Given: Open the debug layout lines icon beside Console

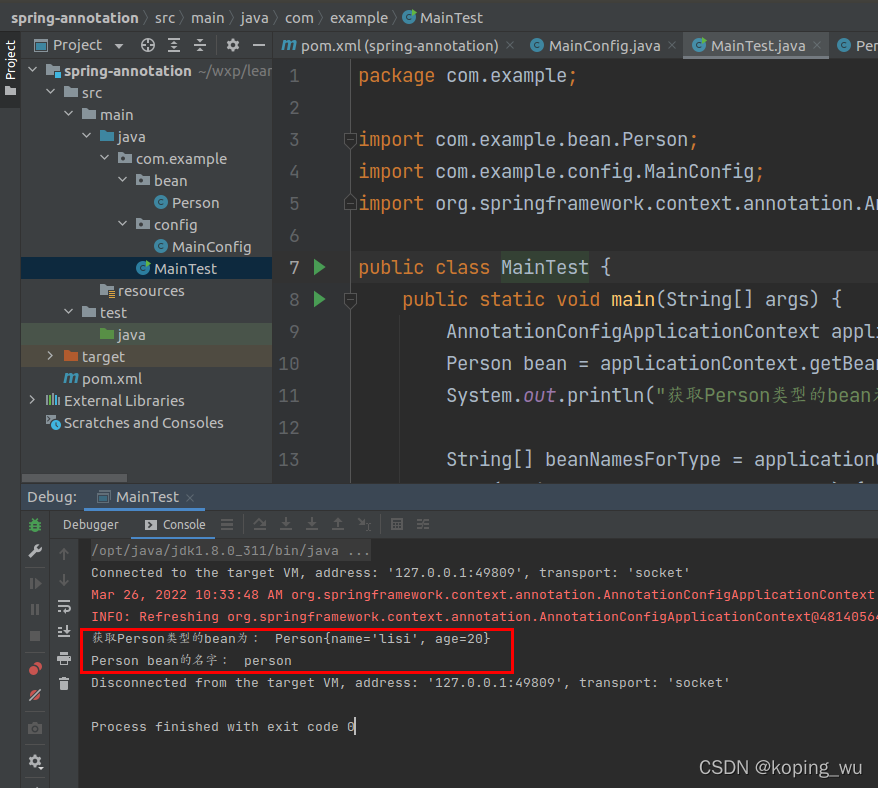Looking at the screenshot, I should tap(227, 524).
